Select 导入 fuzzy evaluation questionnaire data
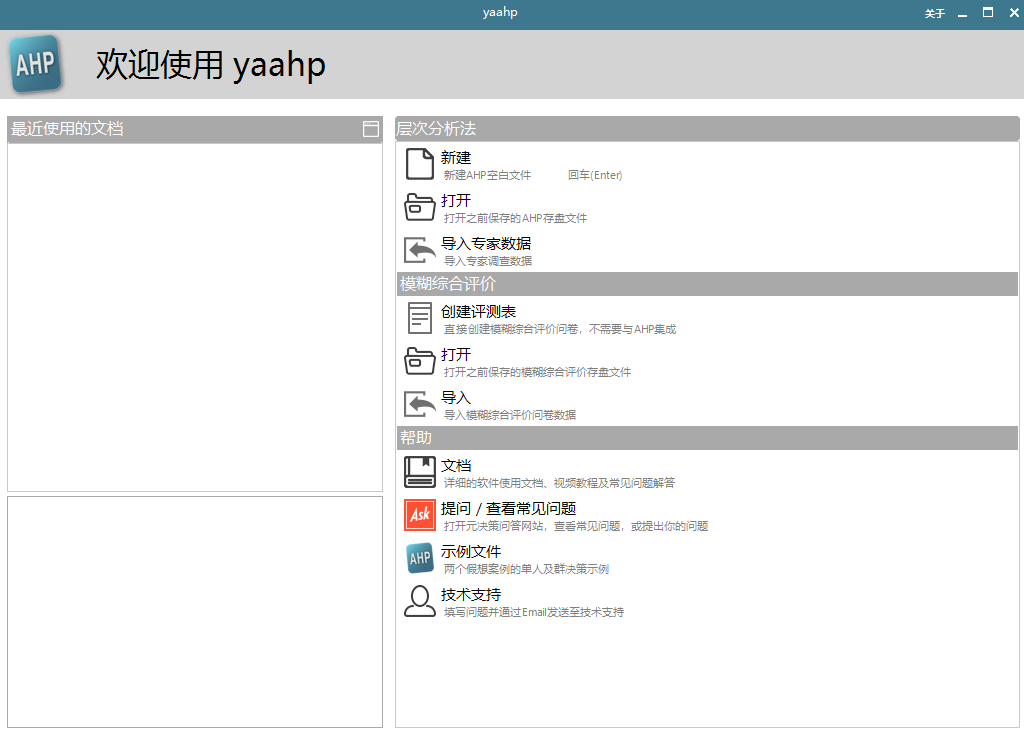The width and height of the screenshot is (1024, 739). (x=455, y=398)
